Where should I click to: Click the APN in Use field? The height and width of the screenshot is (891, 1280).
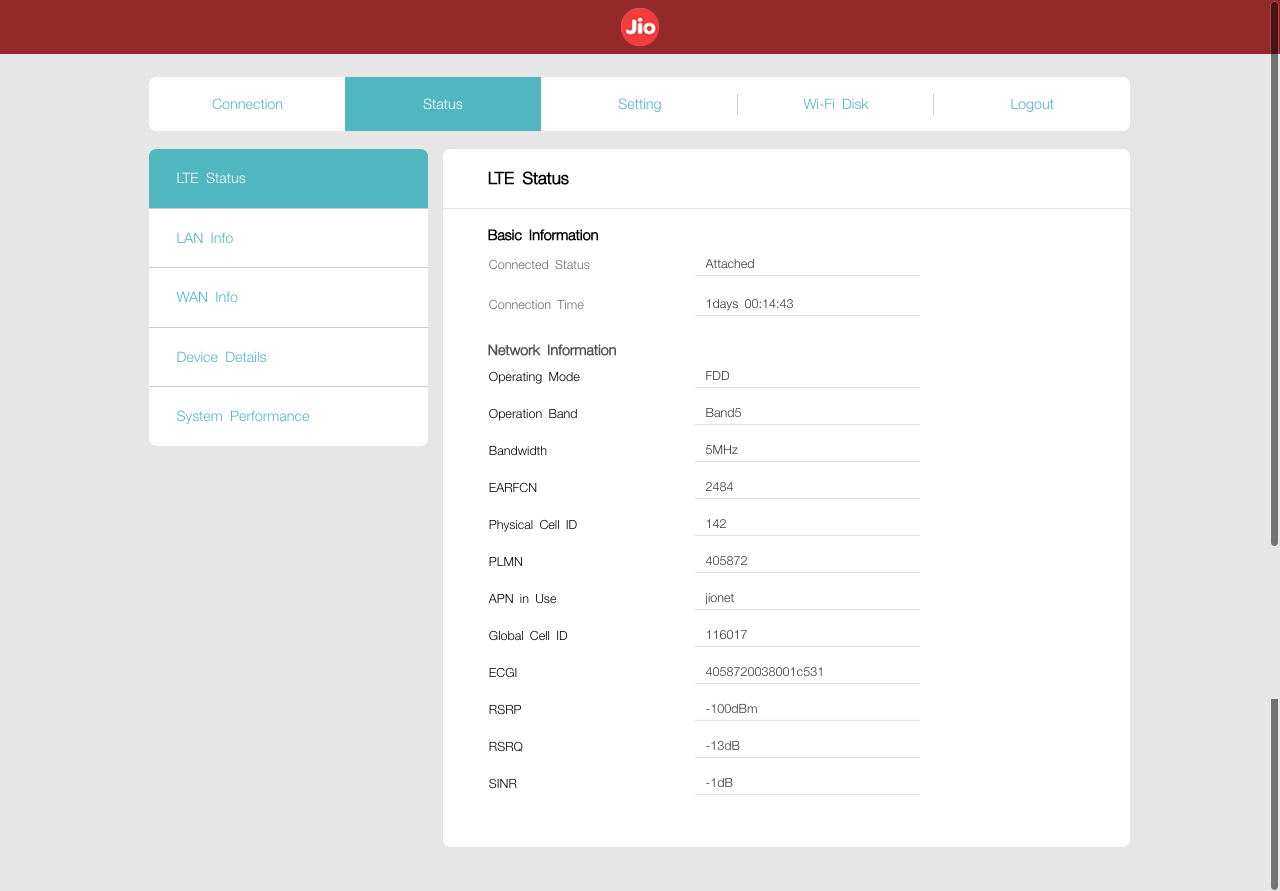pos(806,598)
